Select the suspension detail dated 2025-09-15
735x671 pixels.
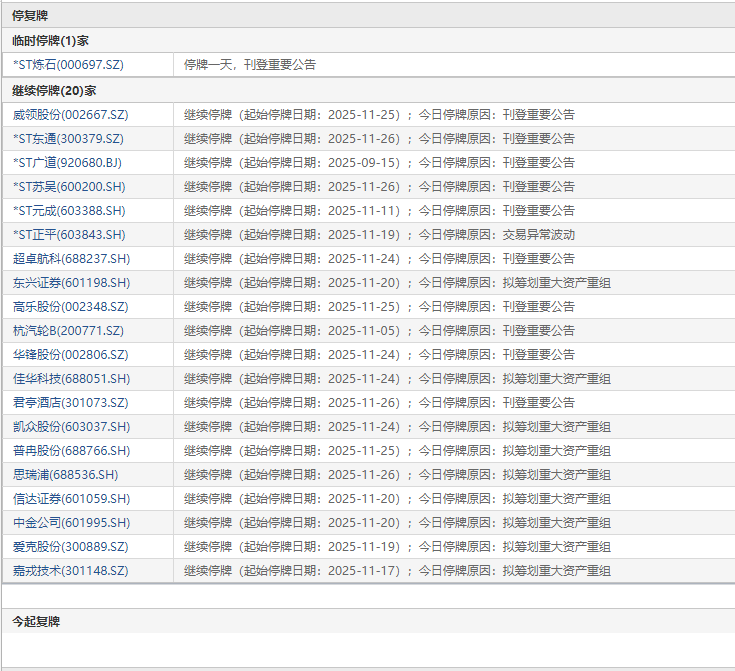[379, 163]
